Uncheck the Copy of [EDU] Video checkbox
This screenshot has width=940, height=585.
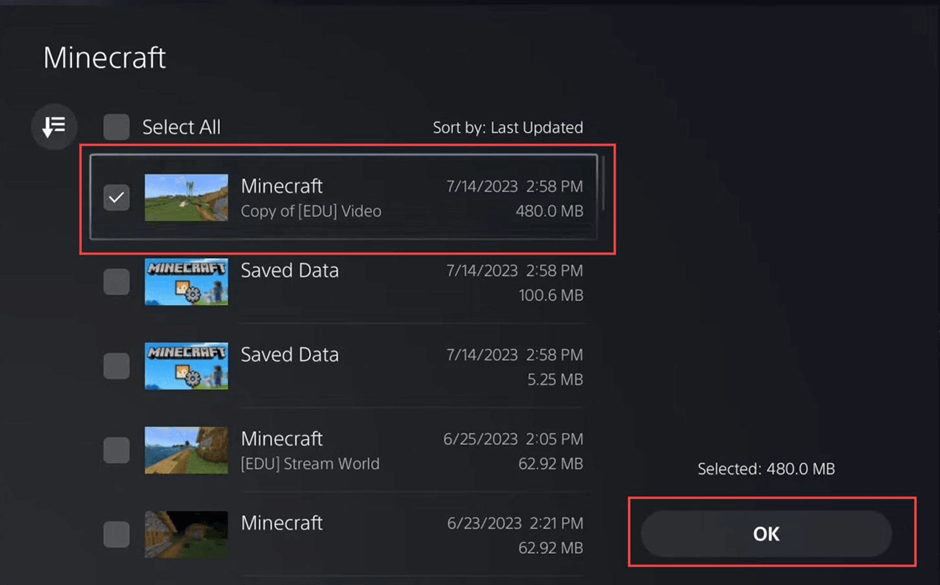(x=116, y=197)
